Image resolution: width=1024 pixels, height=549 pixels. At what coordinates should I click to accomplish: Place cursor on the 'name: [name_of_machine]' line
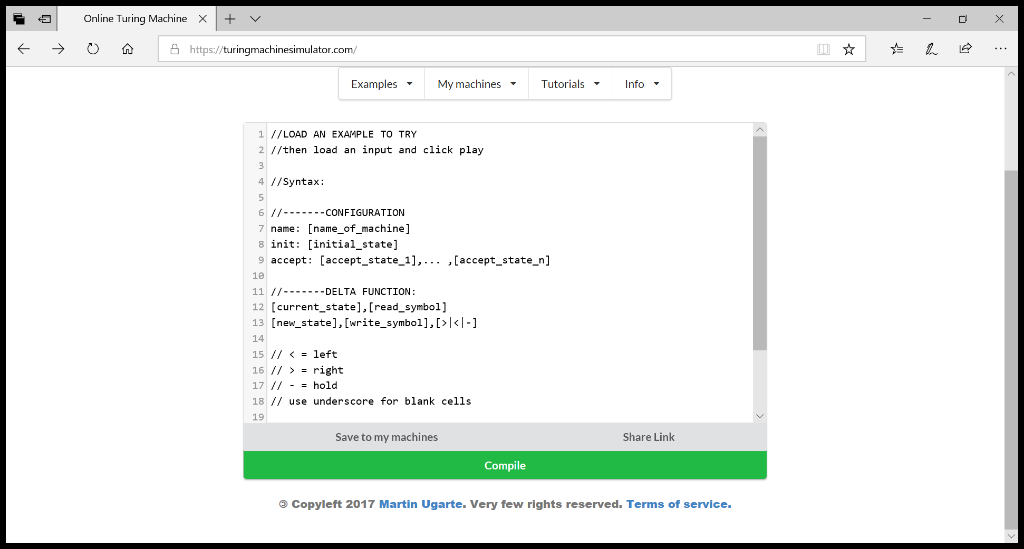tap(340, 228)
